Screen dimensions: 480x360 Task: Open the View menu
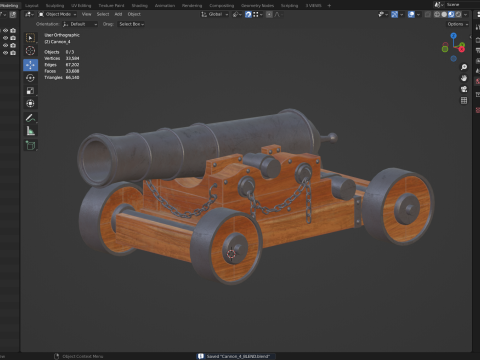86,14
